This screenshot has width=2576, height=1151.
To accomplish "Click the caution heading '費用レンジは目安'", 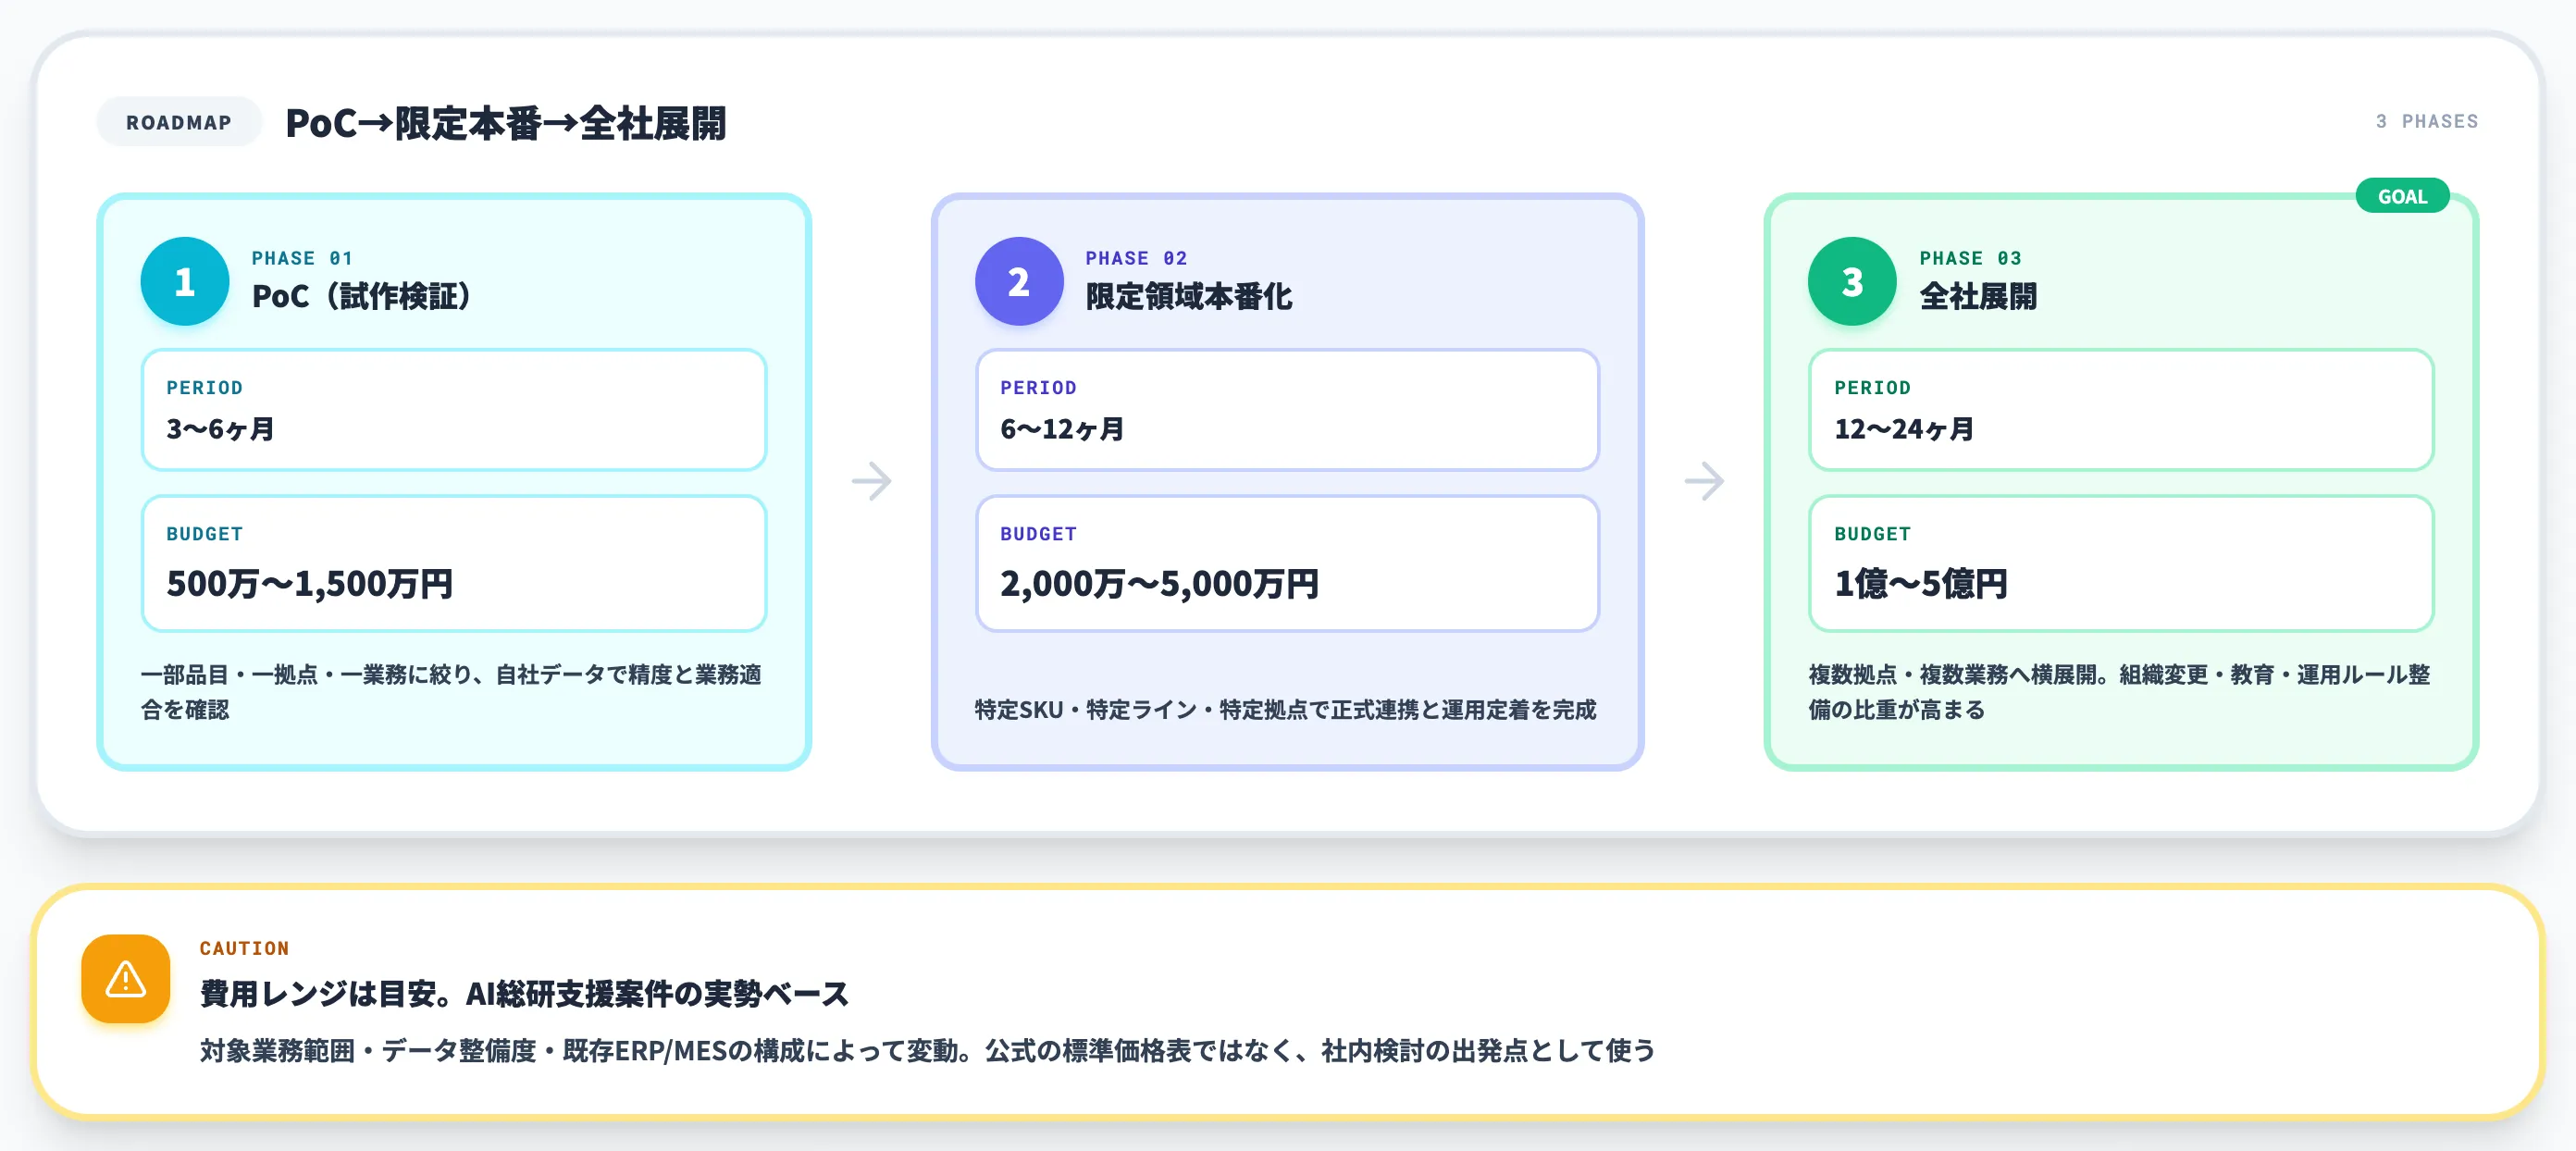I will (524, 994).
